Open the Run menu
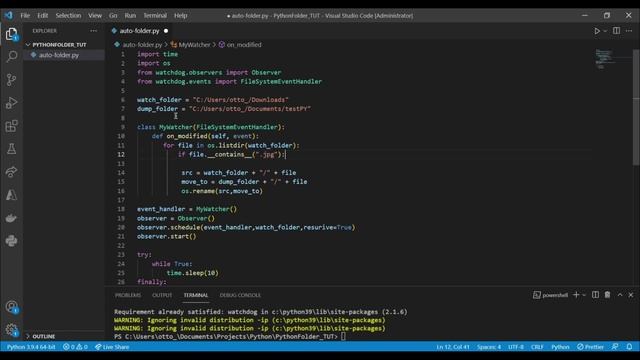The width and height of the screenshot is (640, 360). pyautogui.click(x=130, y=16)
